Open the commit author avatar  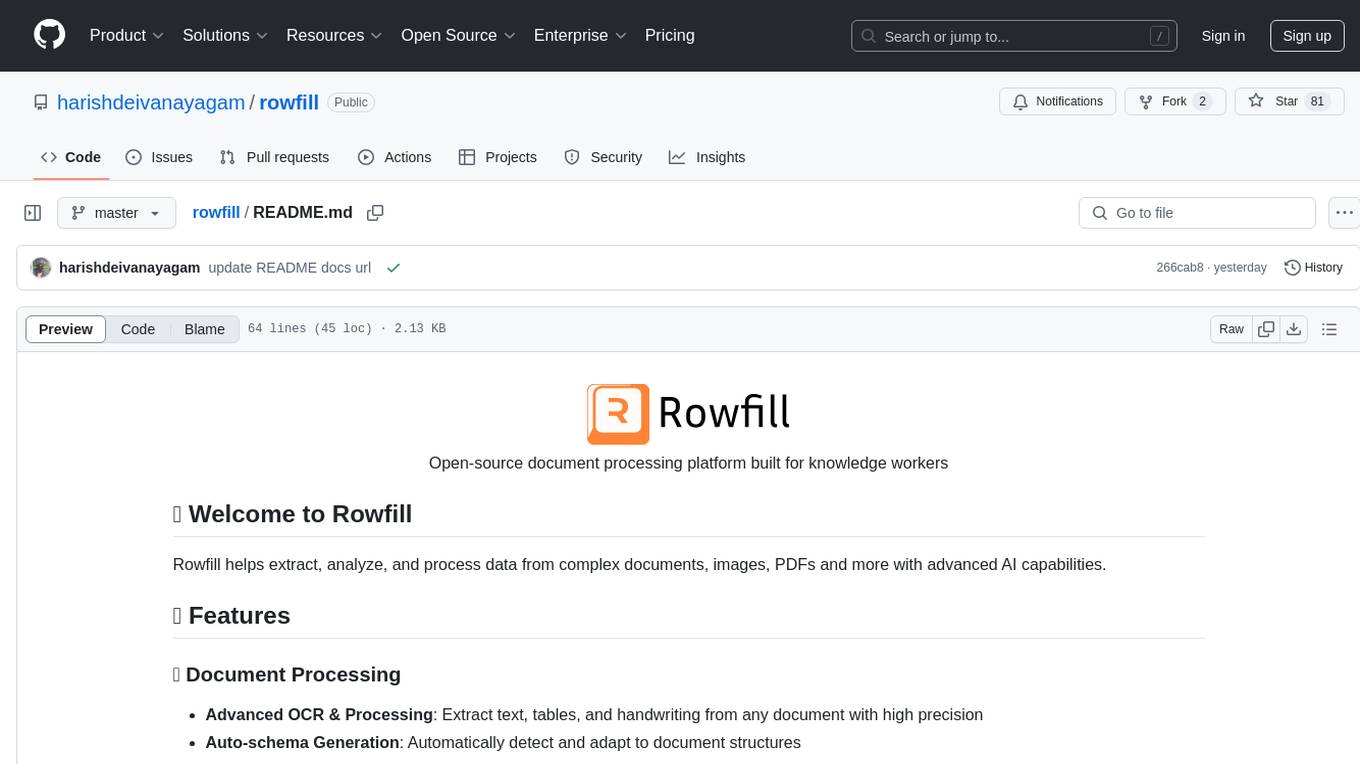click(x=41, y=268)
